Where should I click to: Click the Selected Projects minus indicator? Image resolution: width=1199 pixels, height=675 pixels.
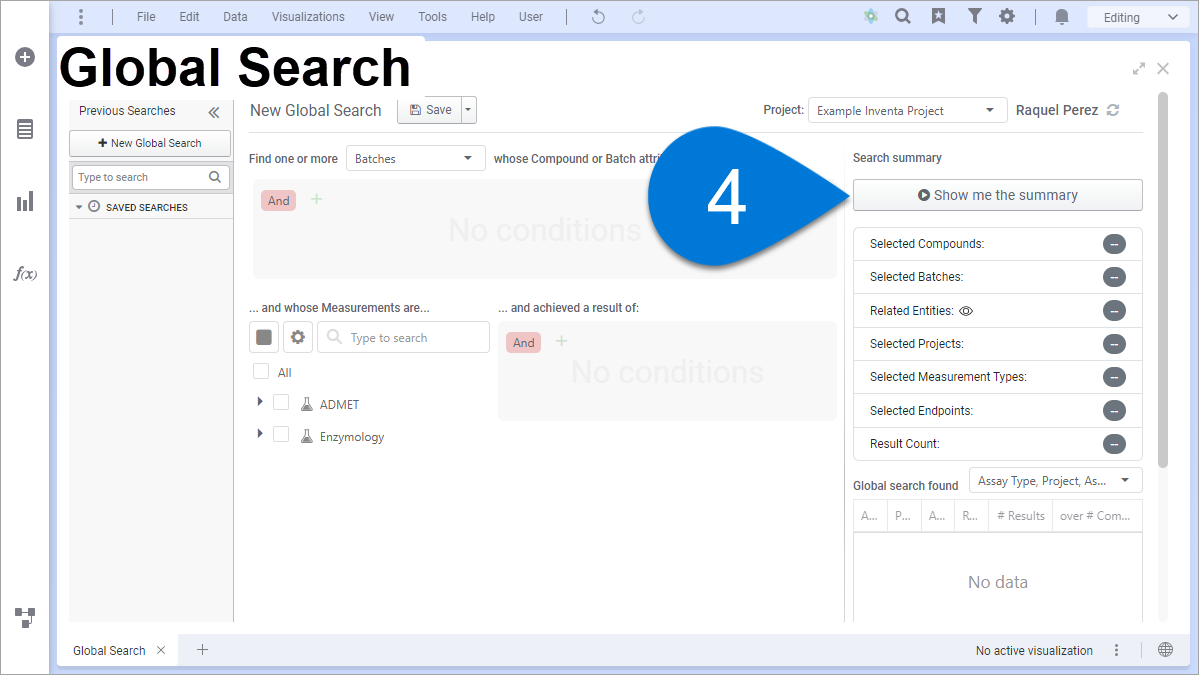point(1114,344)
